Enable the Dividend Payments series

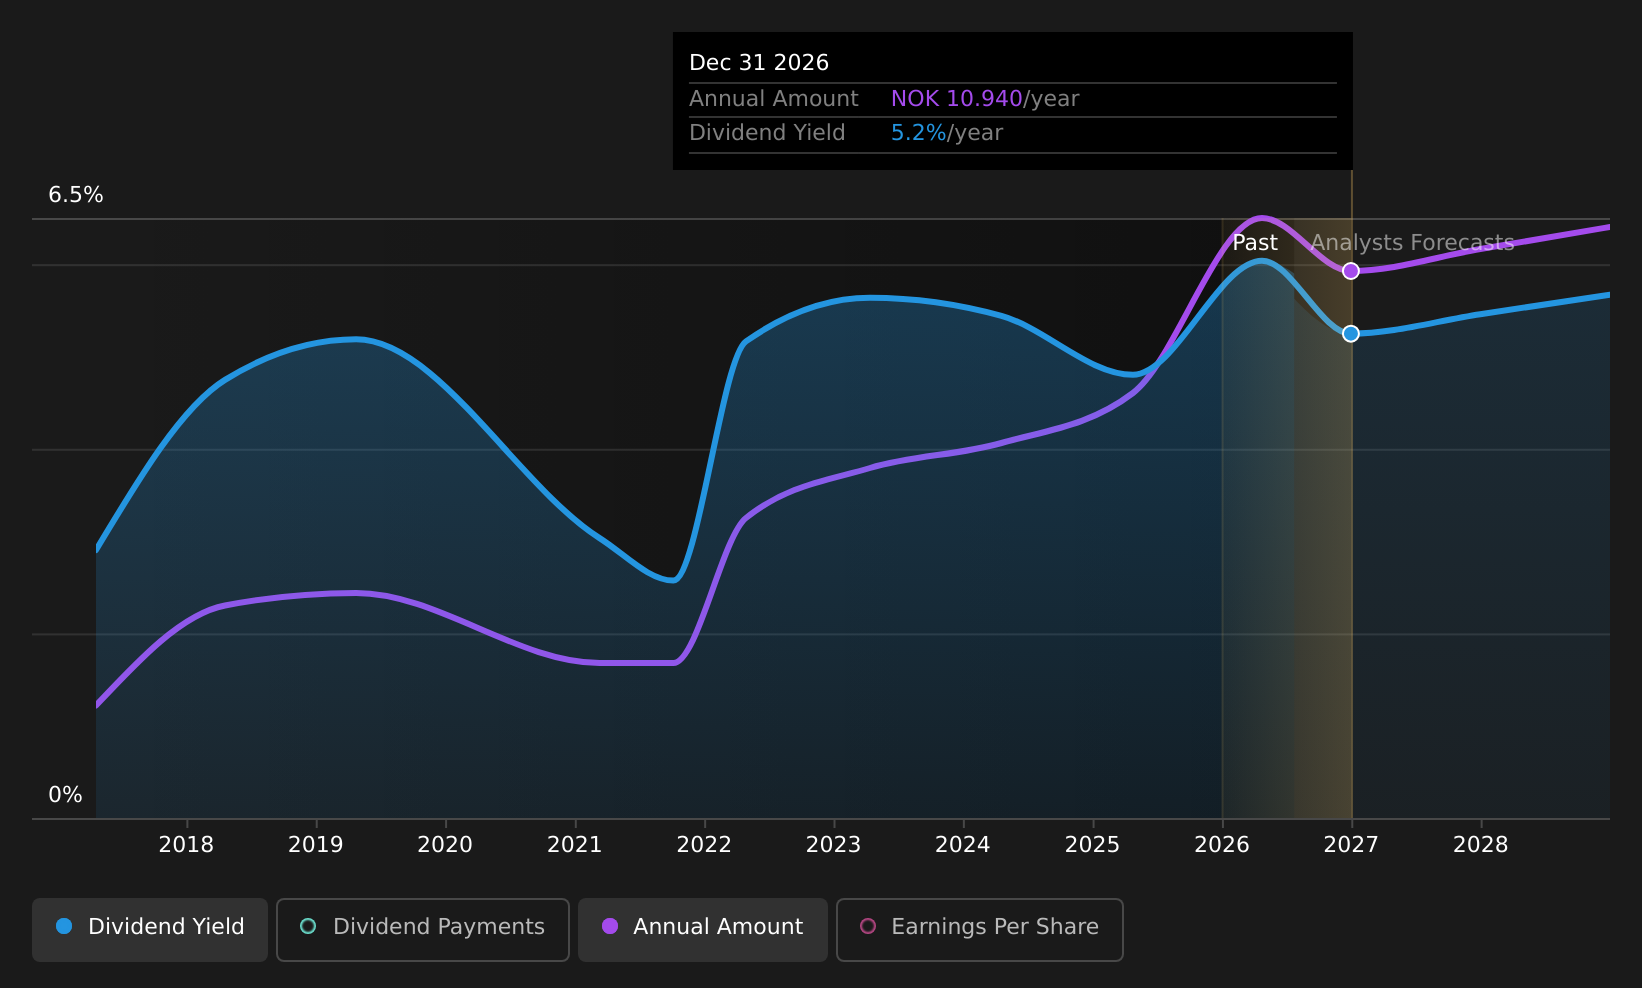coord(423,929)
